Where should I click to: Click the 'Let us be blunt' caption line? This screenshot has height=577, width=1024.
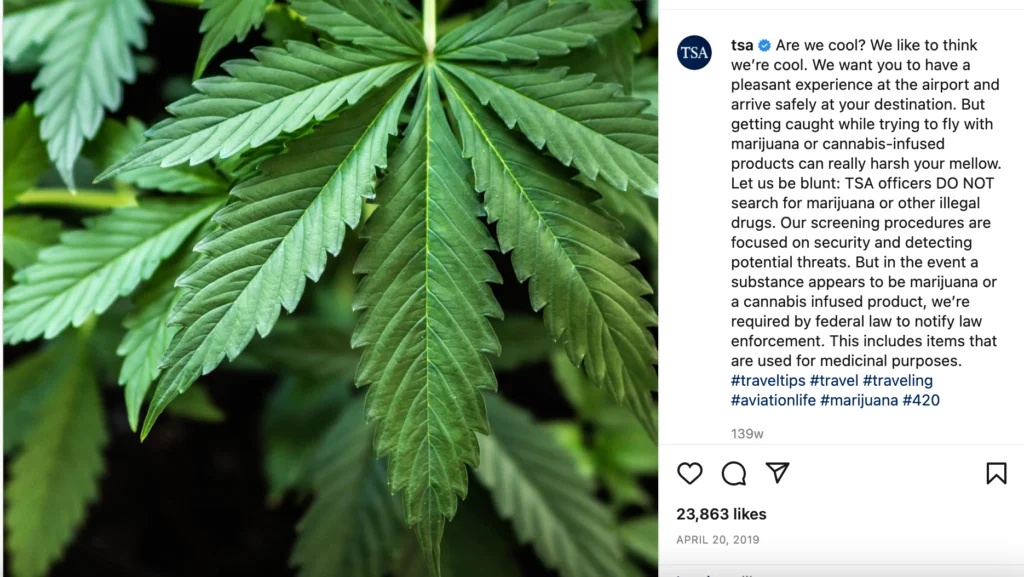pyautogui.click(x=862, y=183)
